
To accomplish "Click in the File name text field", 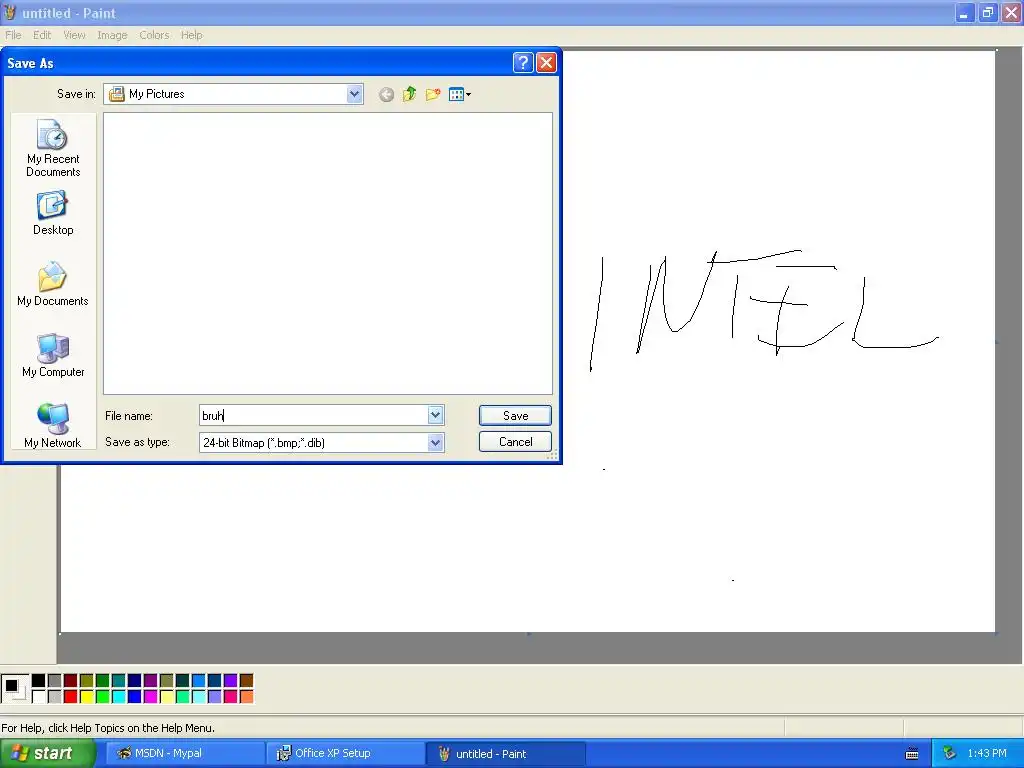I will tap(313, 415).
